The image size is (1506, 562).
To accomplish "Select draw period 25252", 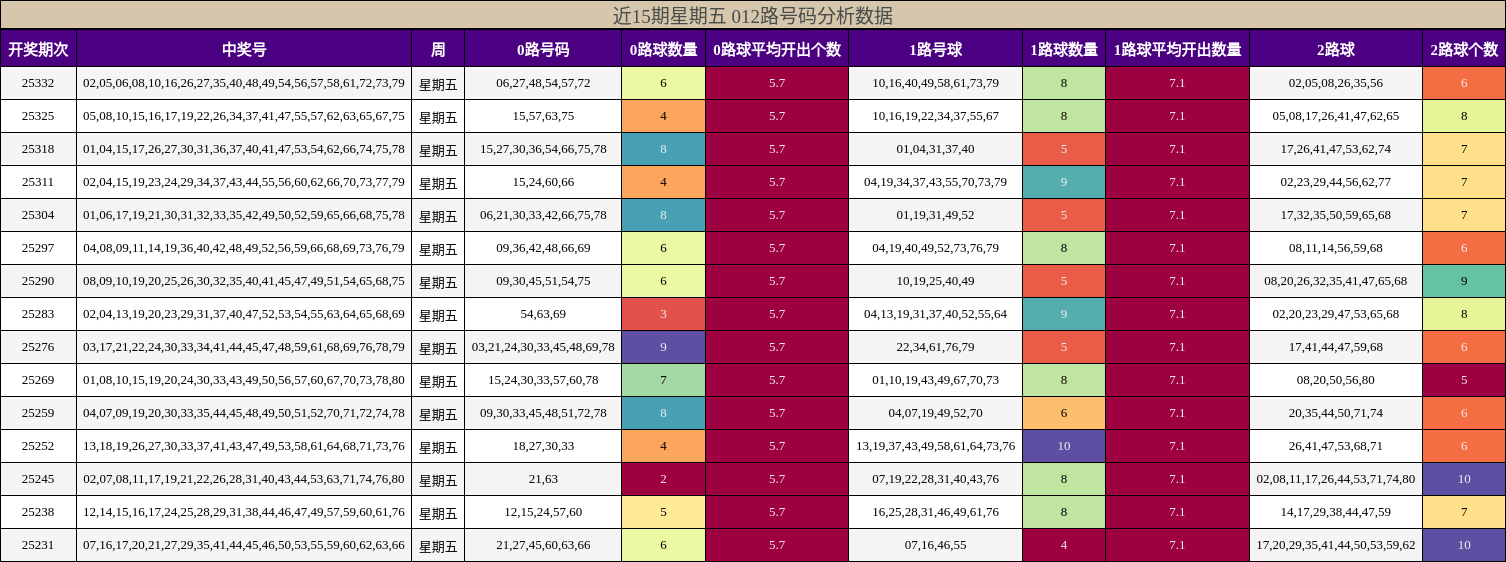I will (38, 446).
